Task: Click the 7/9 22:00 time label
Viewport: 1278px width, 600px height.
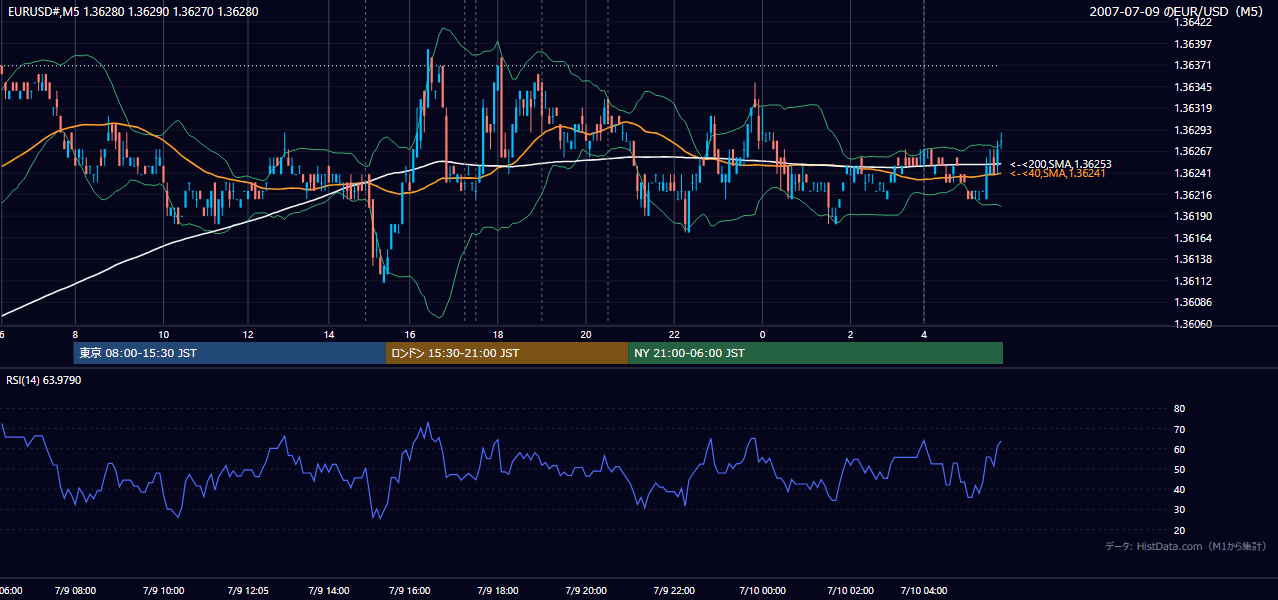Action: click(x=674, y=591)
